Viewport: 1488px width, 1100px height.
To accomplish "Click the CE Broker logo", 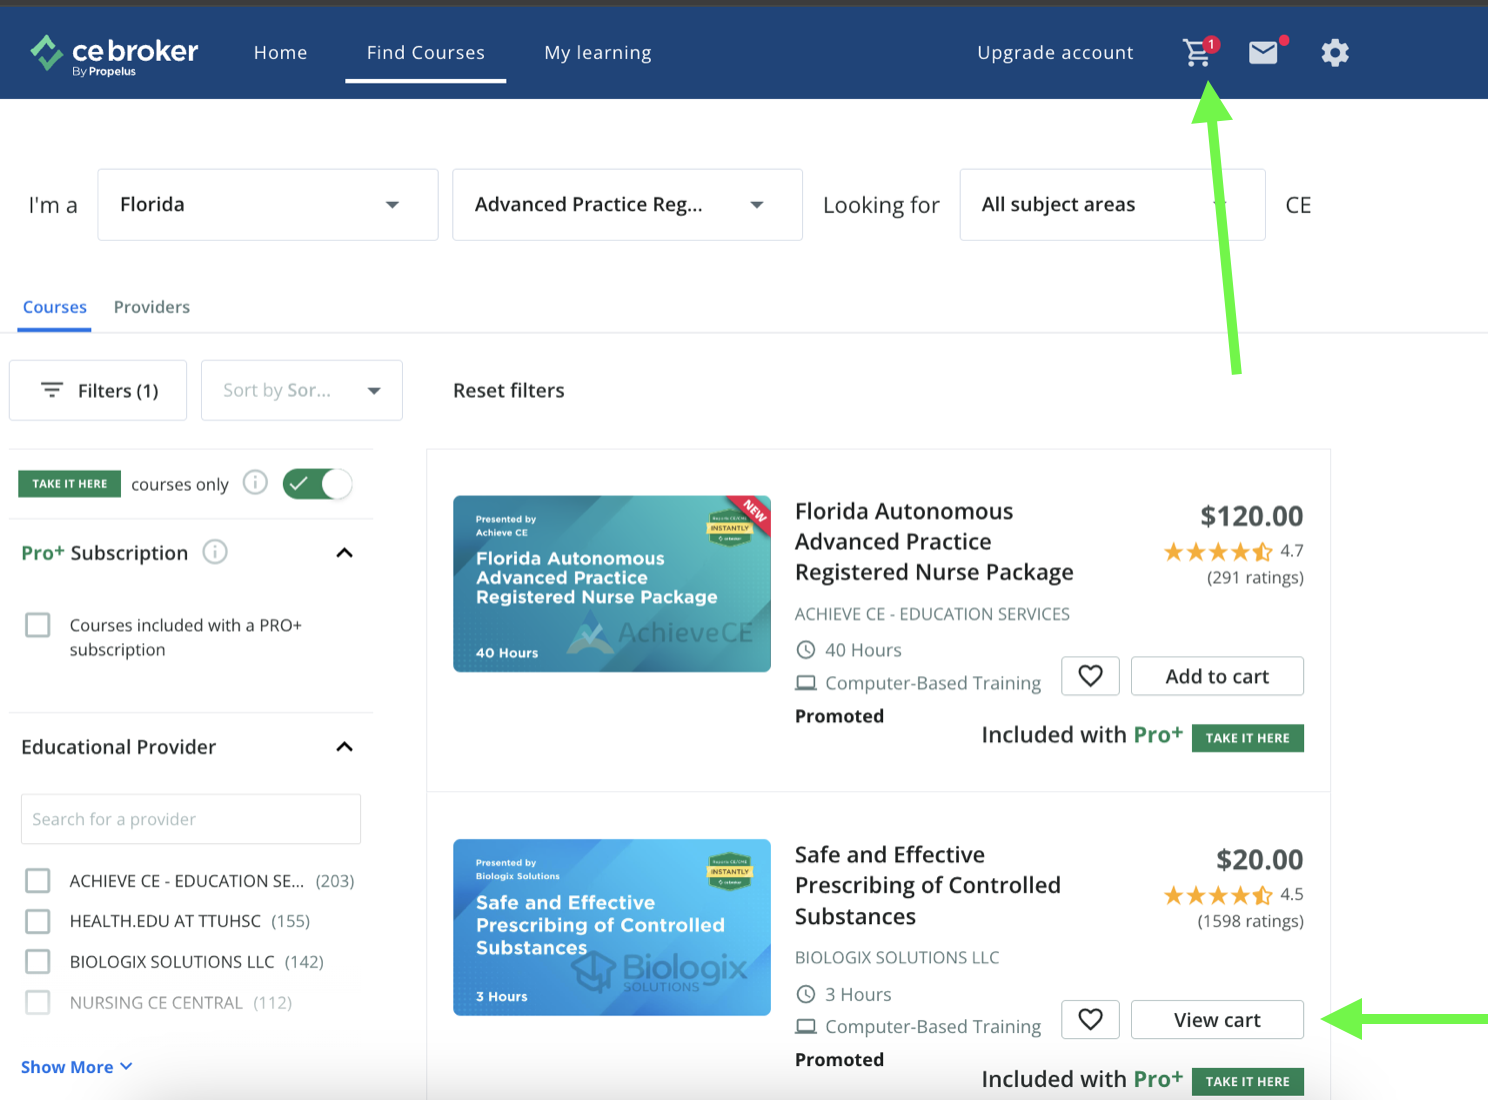I will (113, 53).
